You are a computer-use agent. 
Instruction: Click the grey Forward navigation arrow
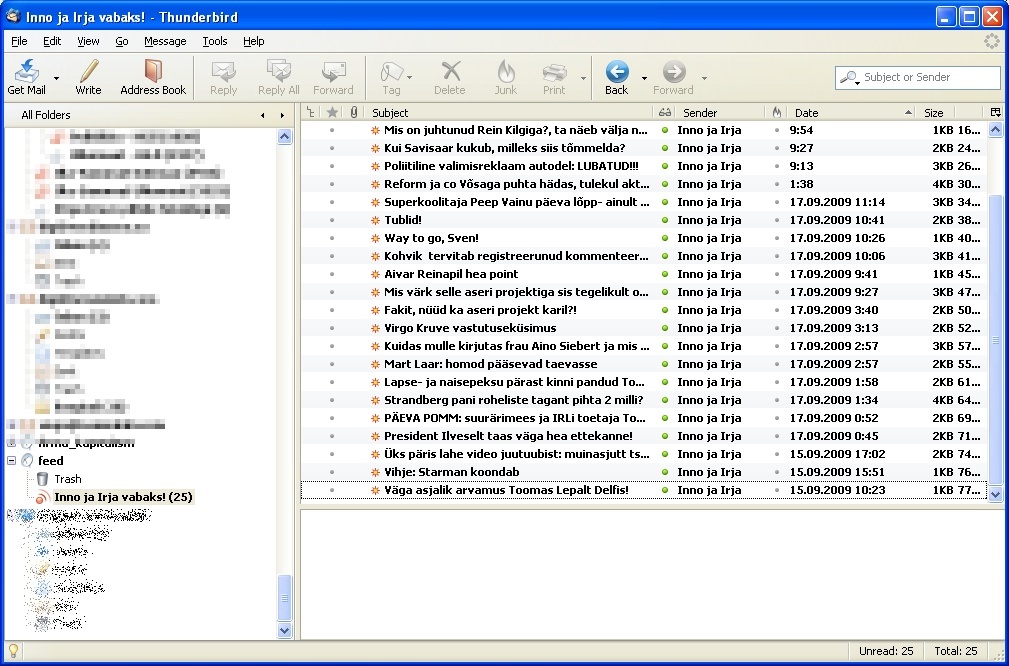(x=674, y=71)
